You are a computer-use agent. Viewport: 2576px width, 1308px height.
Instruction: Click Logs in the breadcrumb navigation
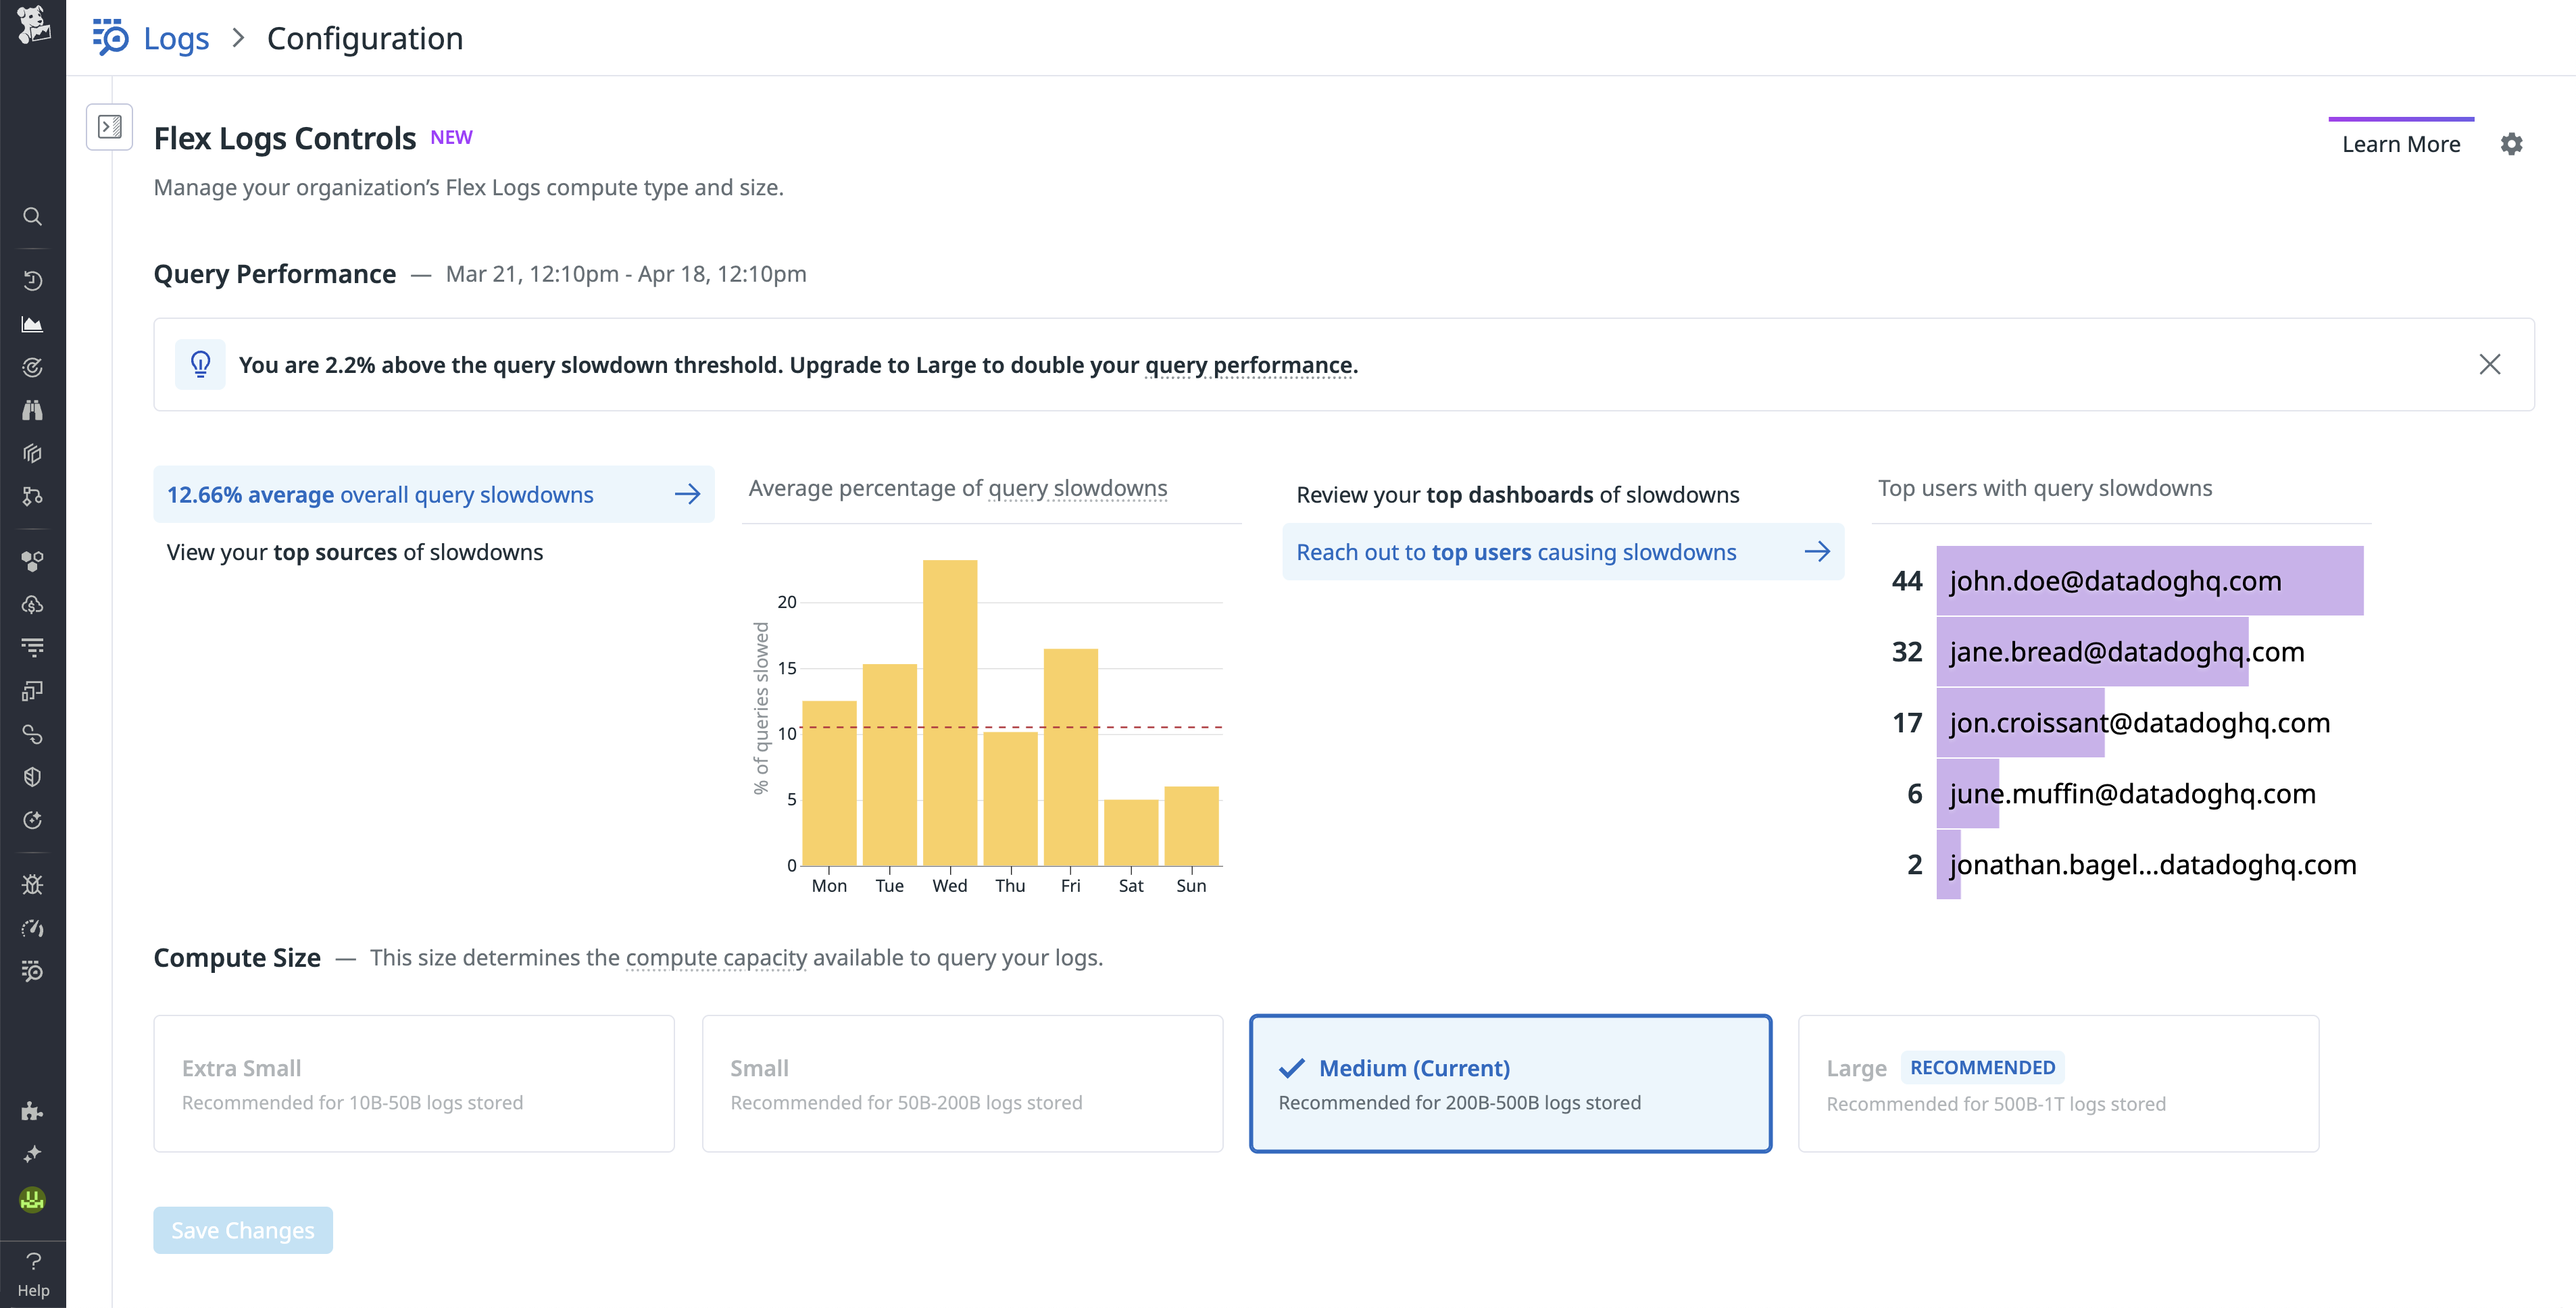tap(176, 38)
